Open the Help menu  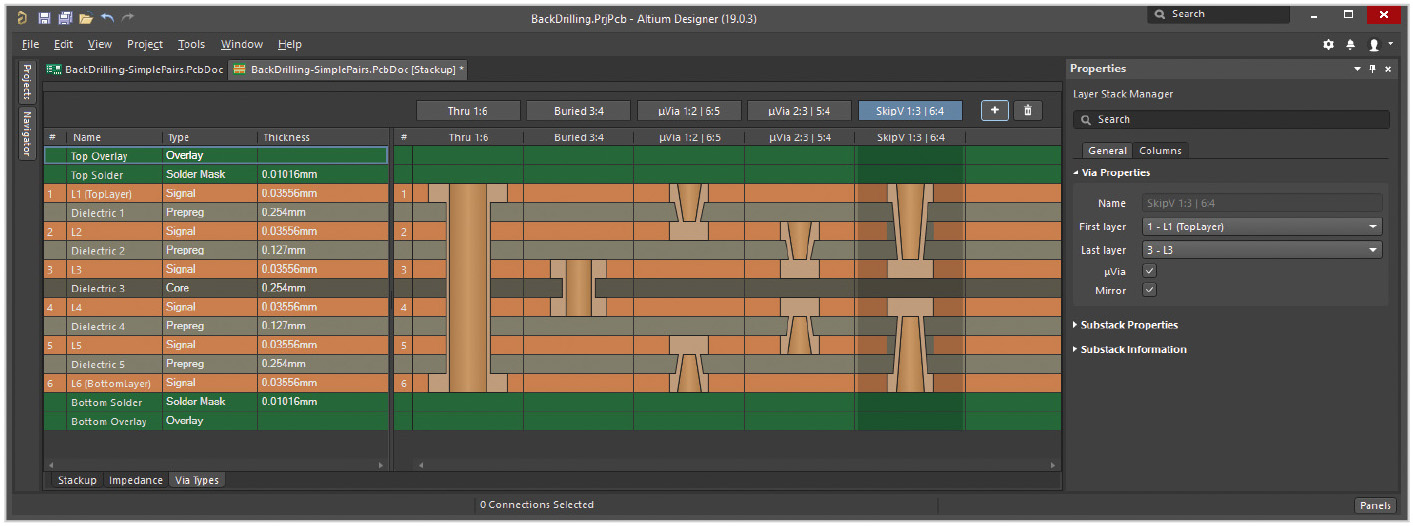(x=290, y=44)
